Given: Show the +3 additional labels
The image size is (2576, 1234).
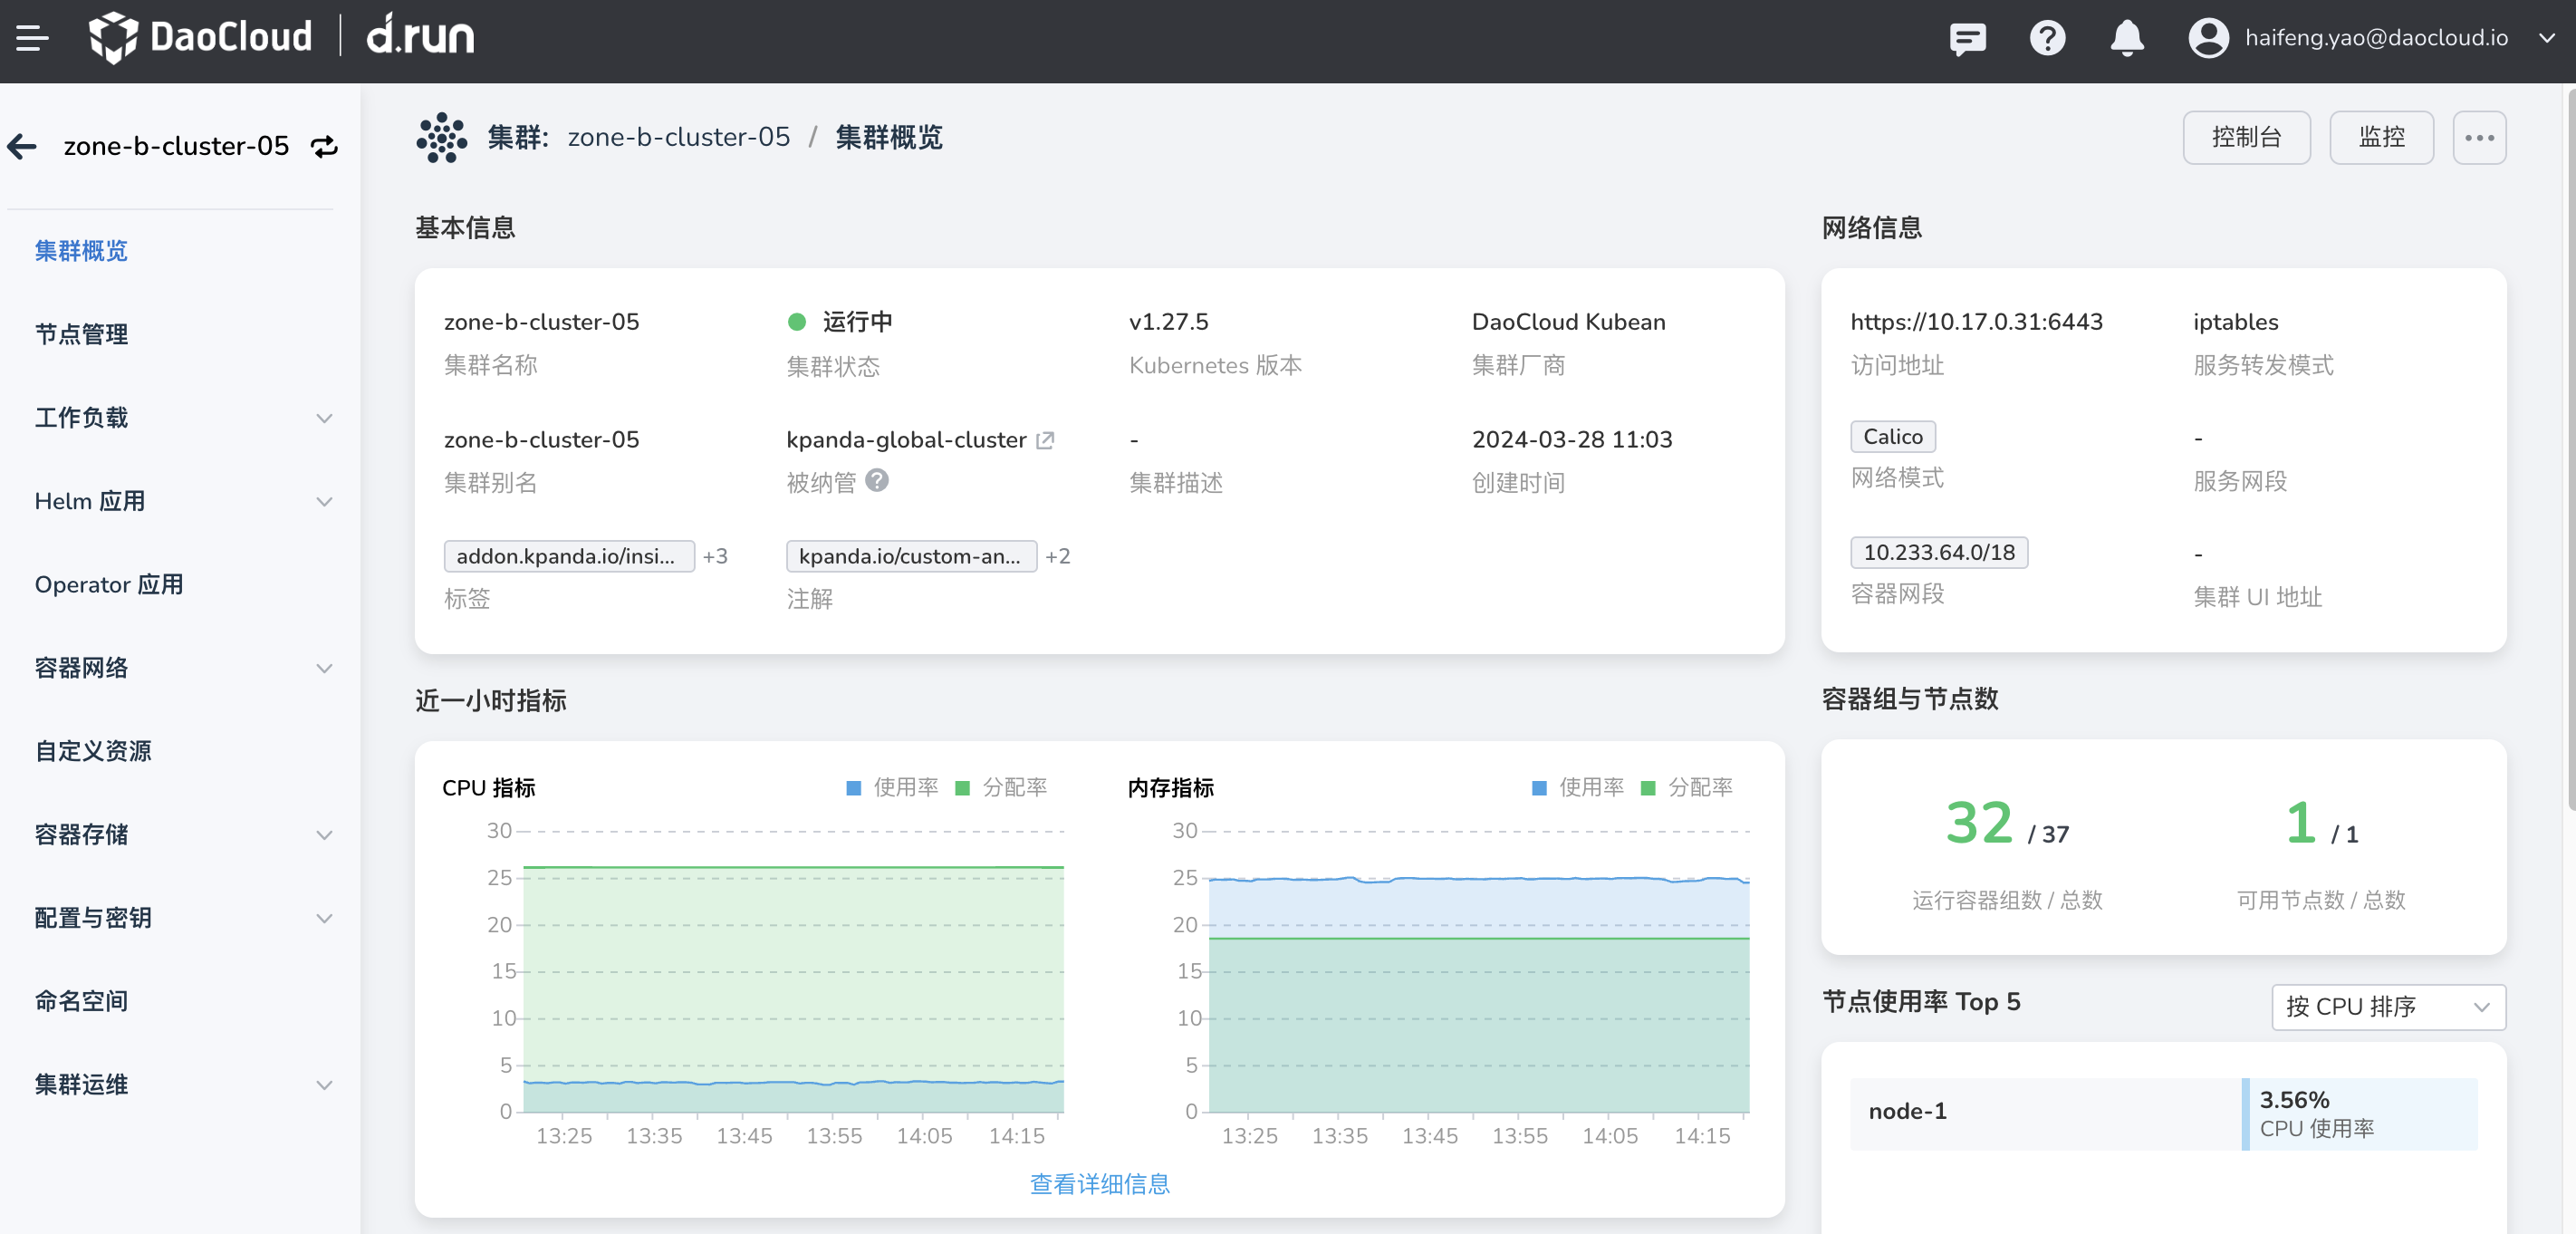Looking at the screenshot, I should [x=715, y=556].
